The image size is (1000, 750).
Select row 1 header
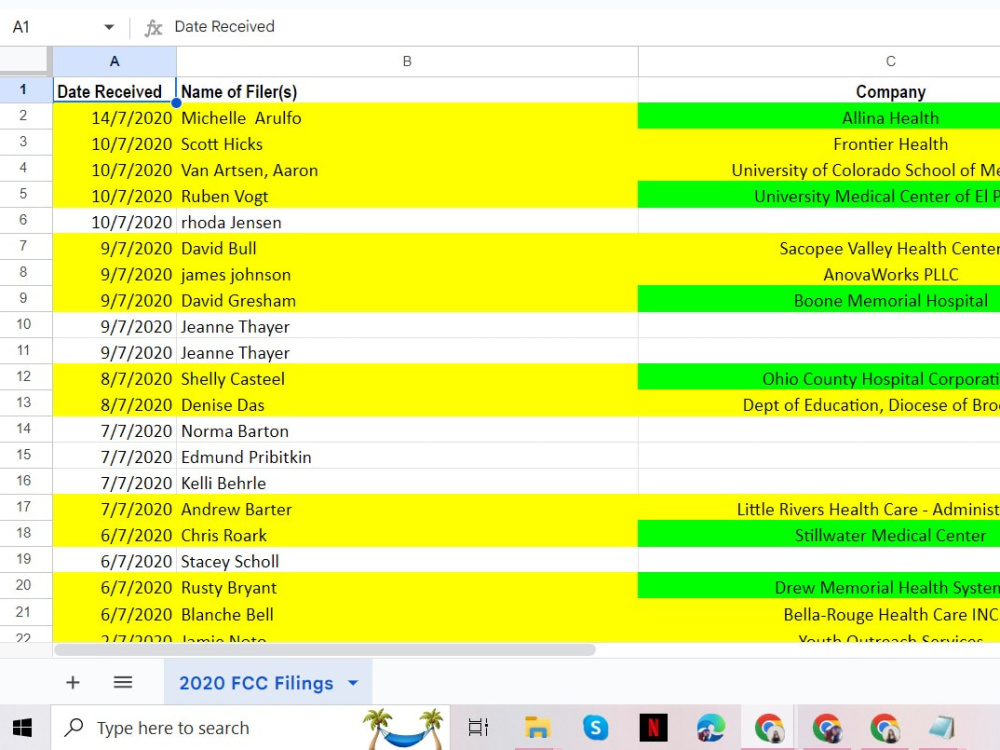pos(24,90)
